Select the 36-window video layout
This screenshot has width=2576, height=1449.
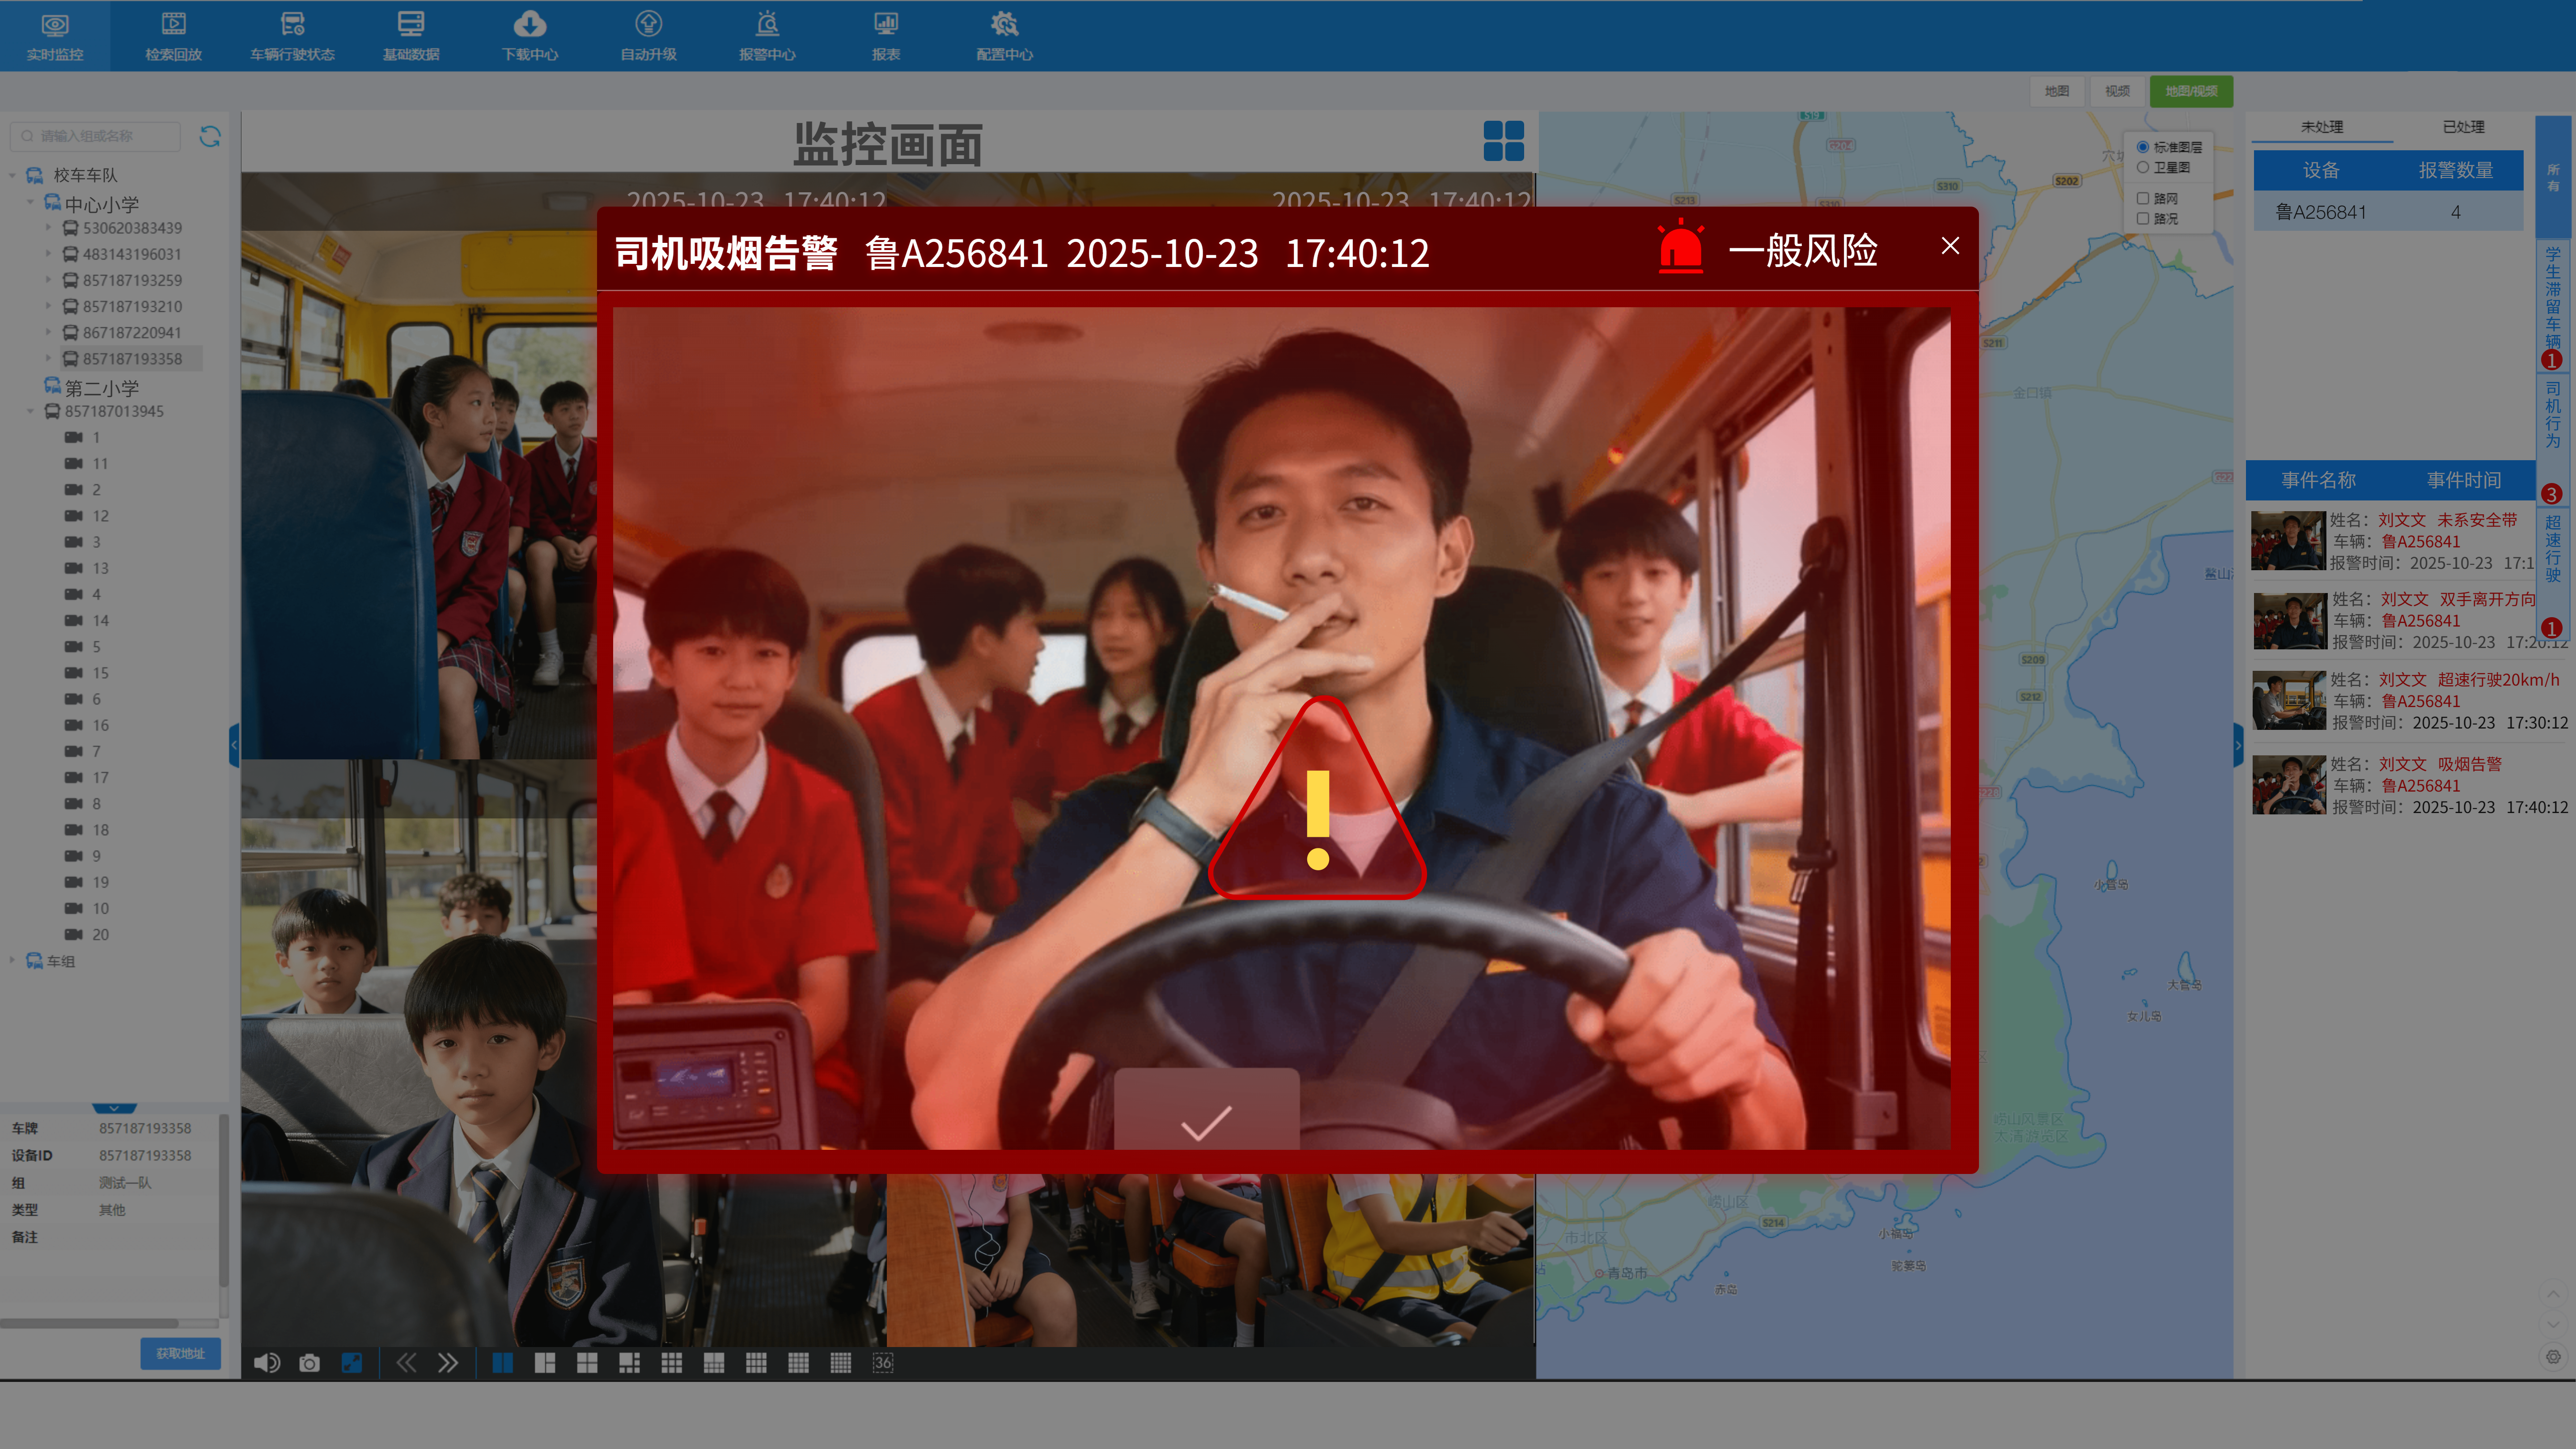883,1363
